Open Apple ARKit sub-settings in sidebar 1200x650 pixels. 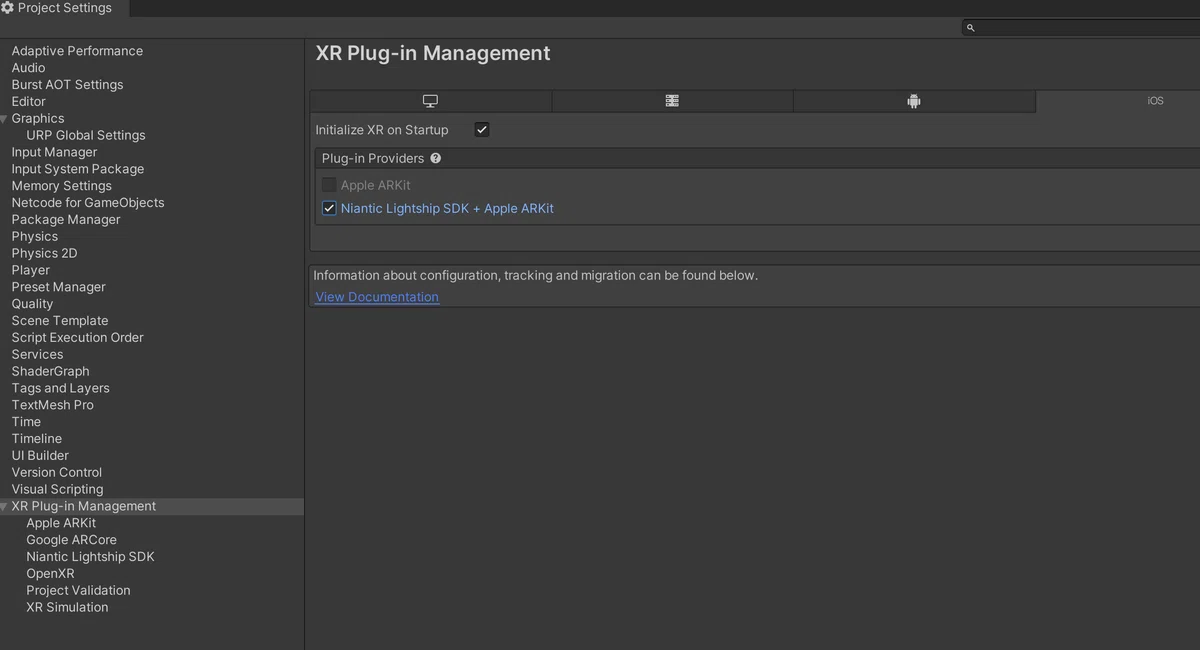[x=61, y=524]
